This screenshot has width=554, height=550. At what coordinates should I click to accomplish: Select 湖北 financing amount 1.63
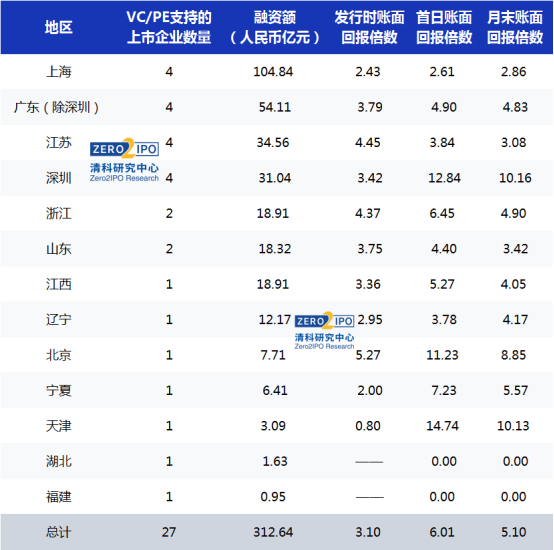[275, 461]
